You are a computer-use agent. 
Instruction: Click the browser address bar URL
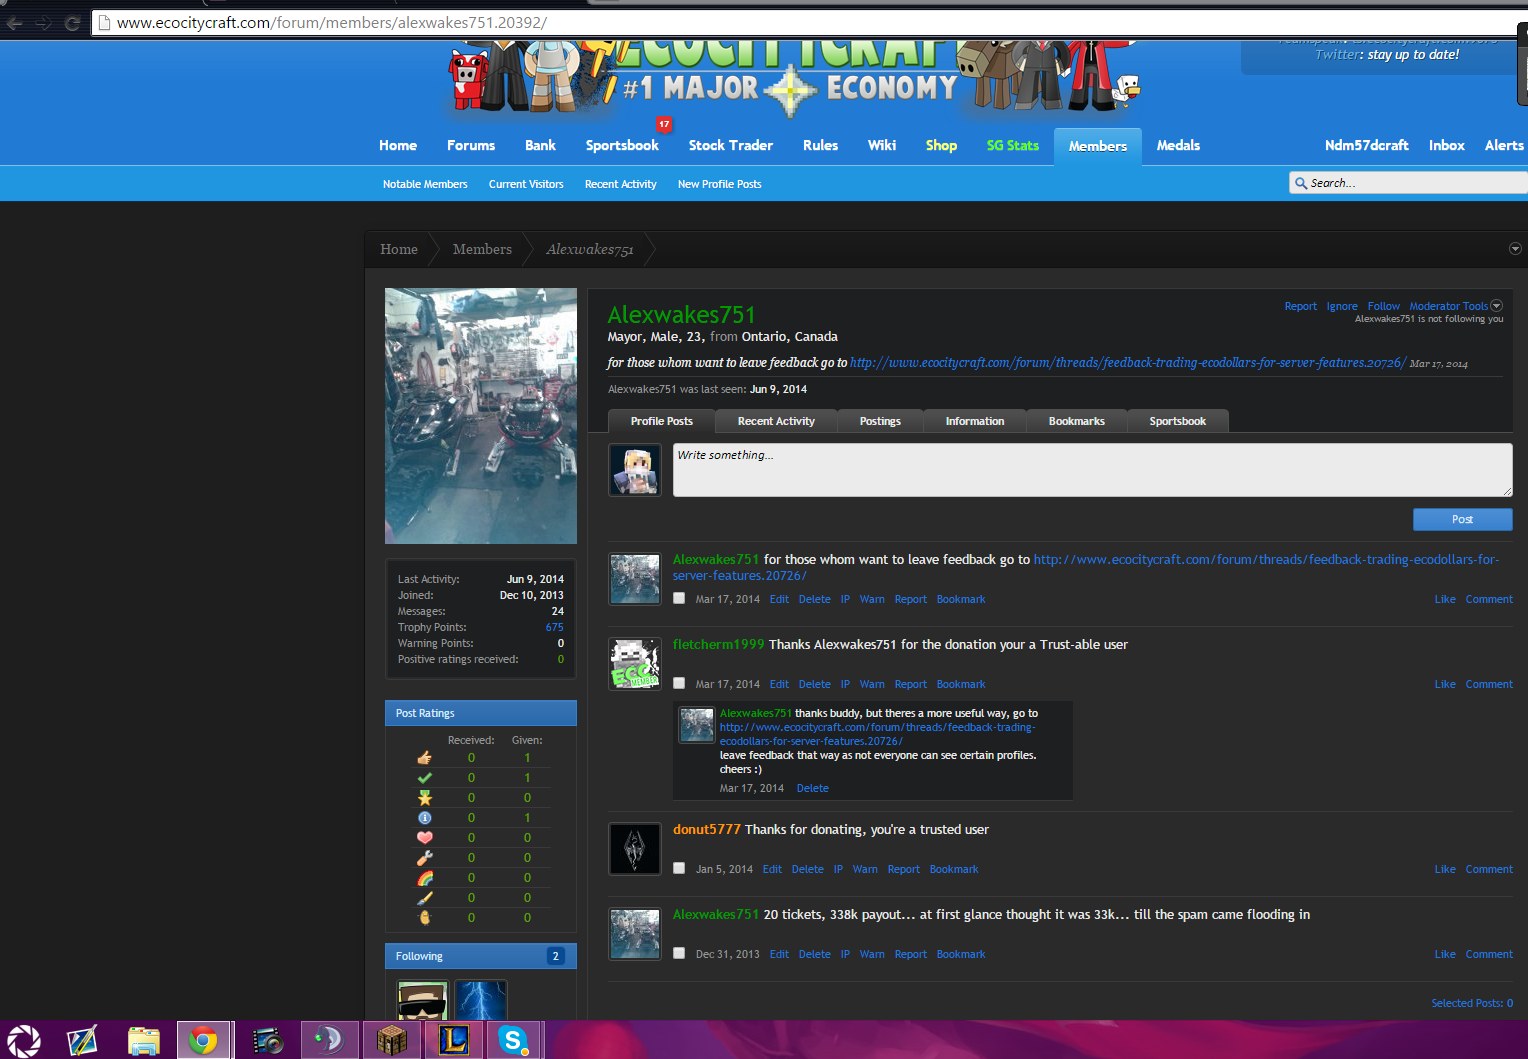click(332, 22)
